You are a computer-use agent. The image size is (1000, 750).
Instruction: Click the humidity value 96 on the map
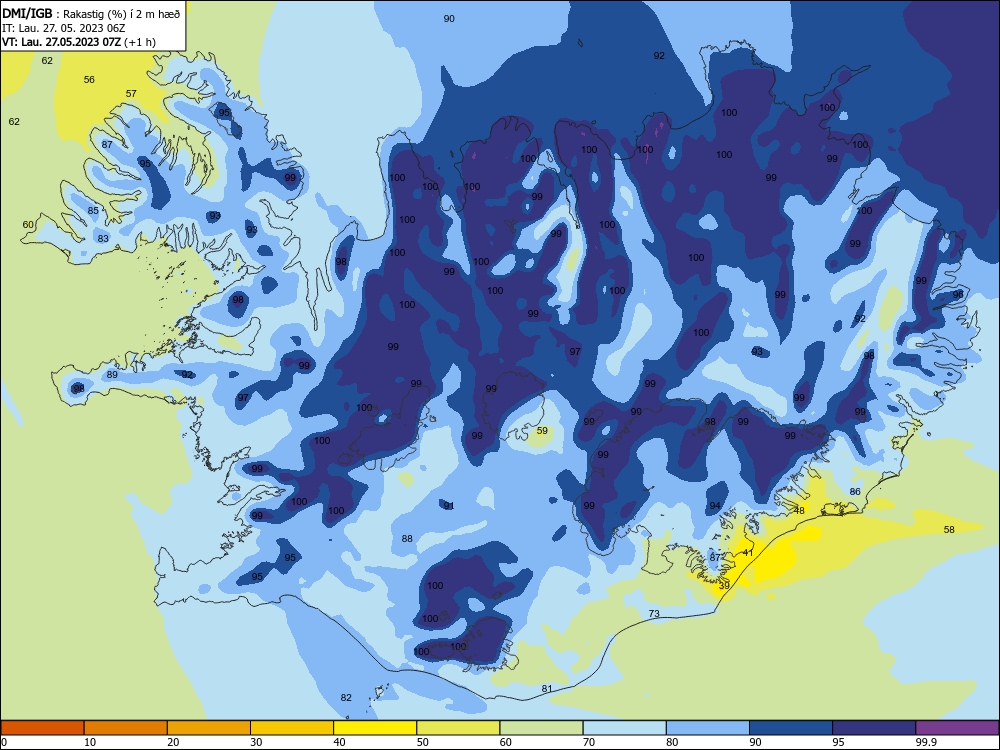click(x=958, y=295)
